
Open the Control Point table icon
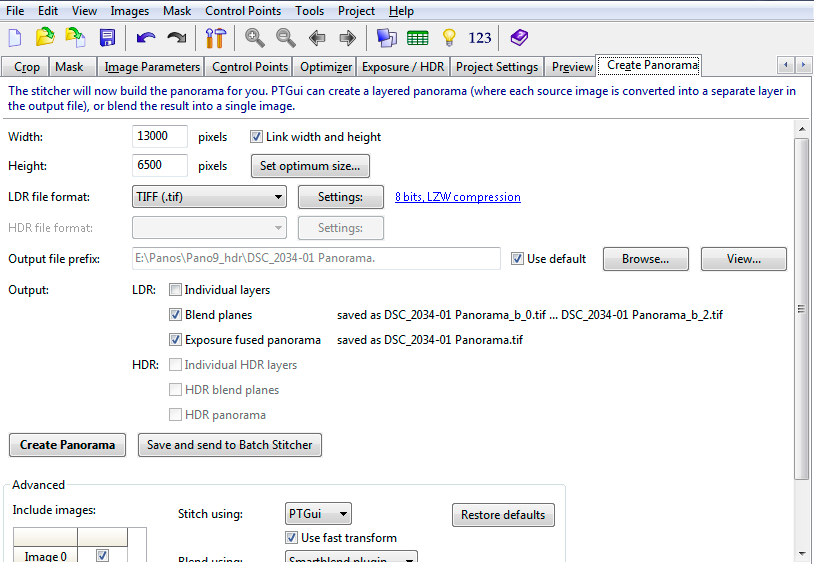pos(417,38)
